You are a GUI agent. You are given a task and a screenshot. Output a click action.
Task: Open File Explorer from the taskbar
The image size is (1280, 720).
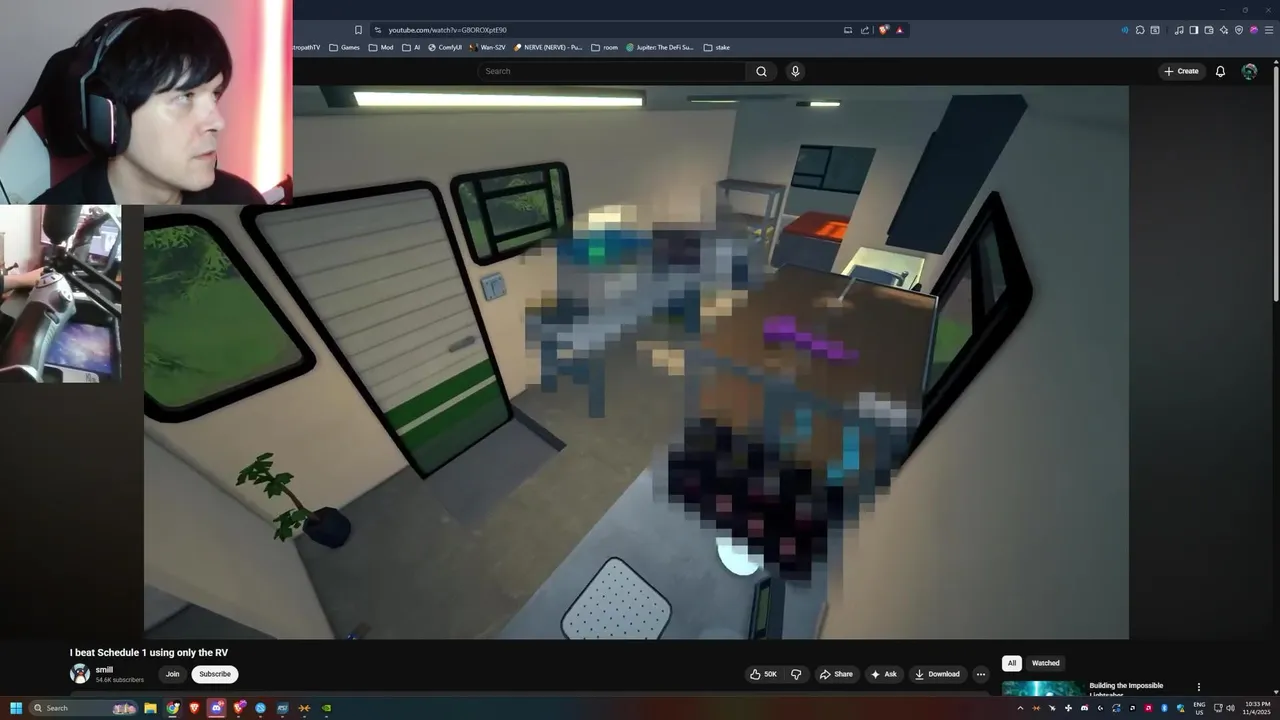click(150, 708)
